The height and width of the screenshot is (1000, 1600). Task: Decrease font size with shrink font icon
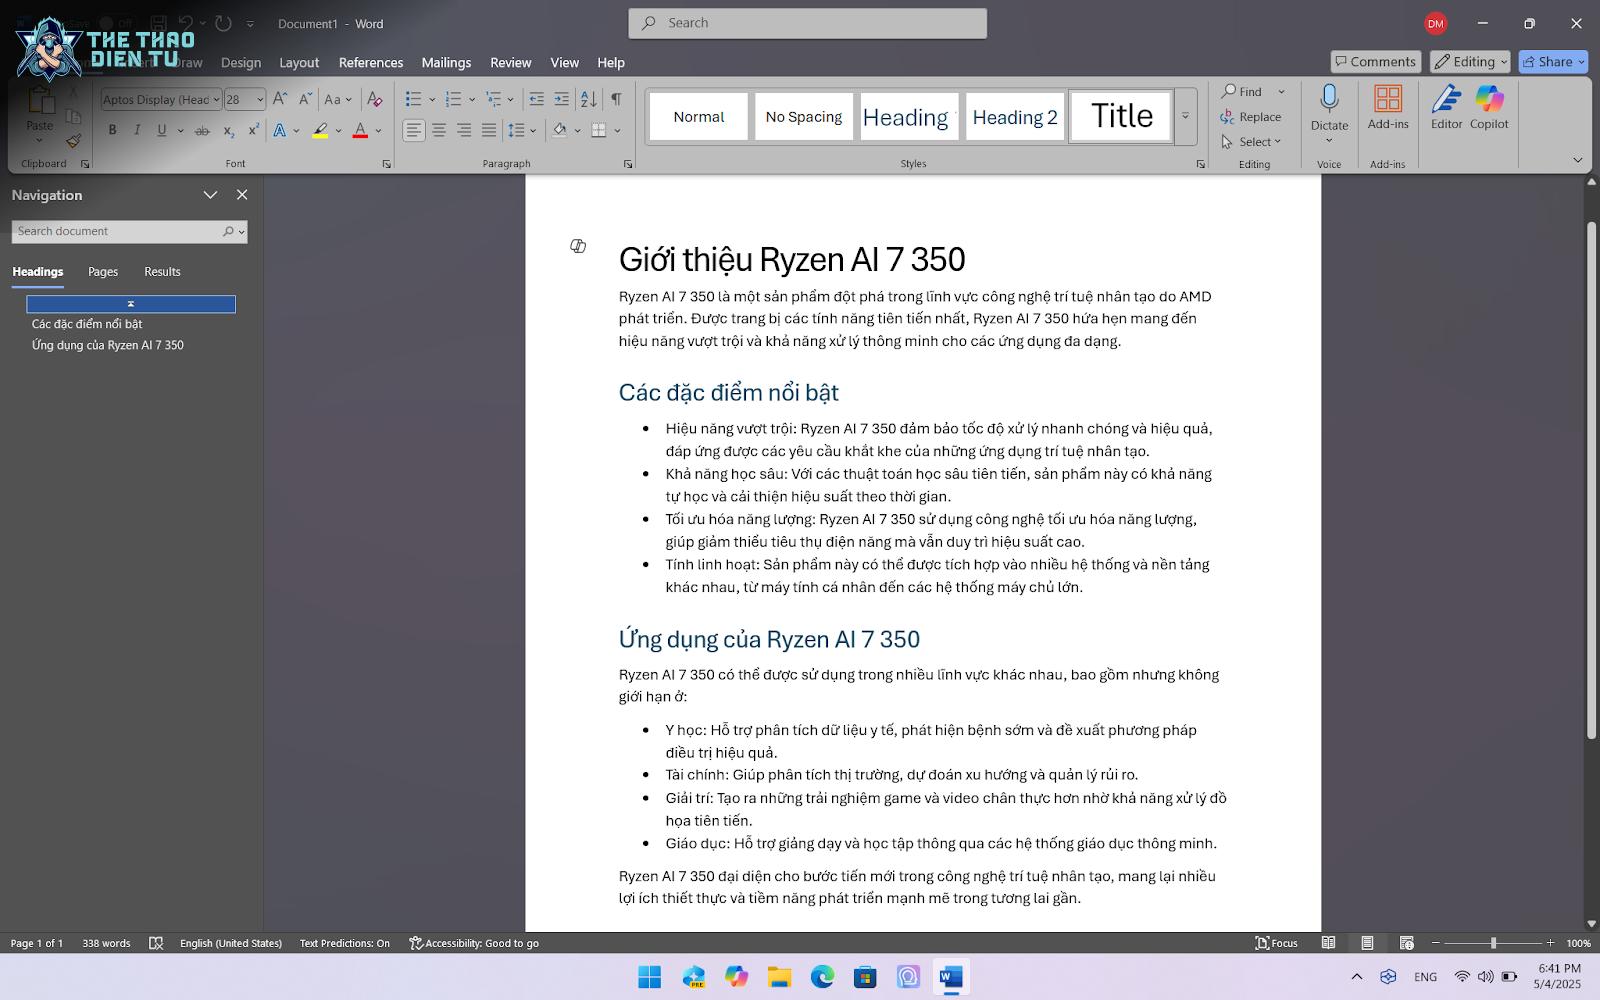[x=305, y=99]
